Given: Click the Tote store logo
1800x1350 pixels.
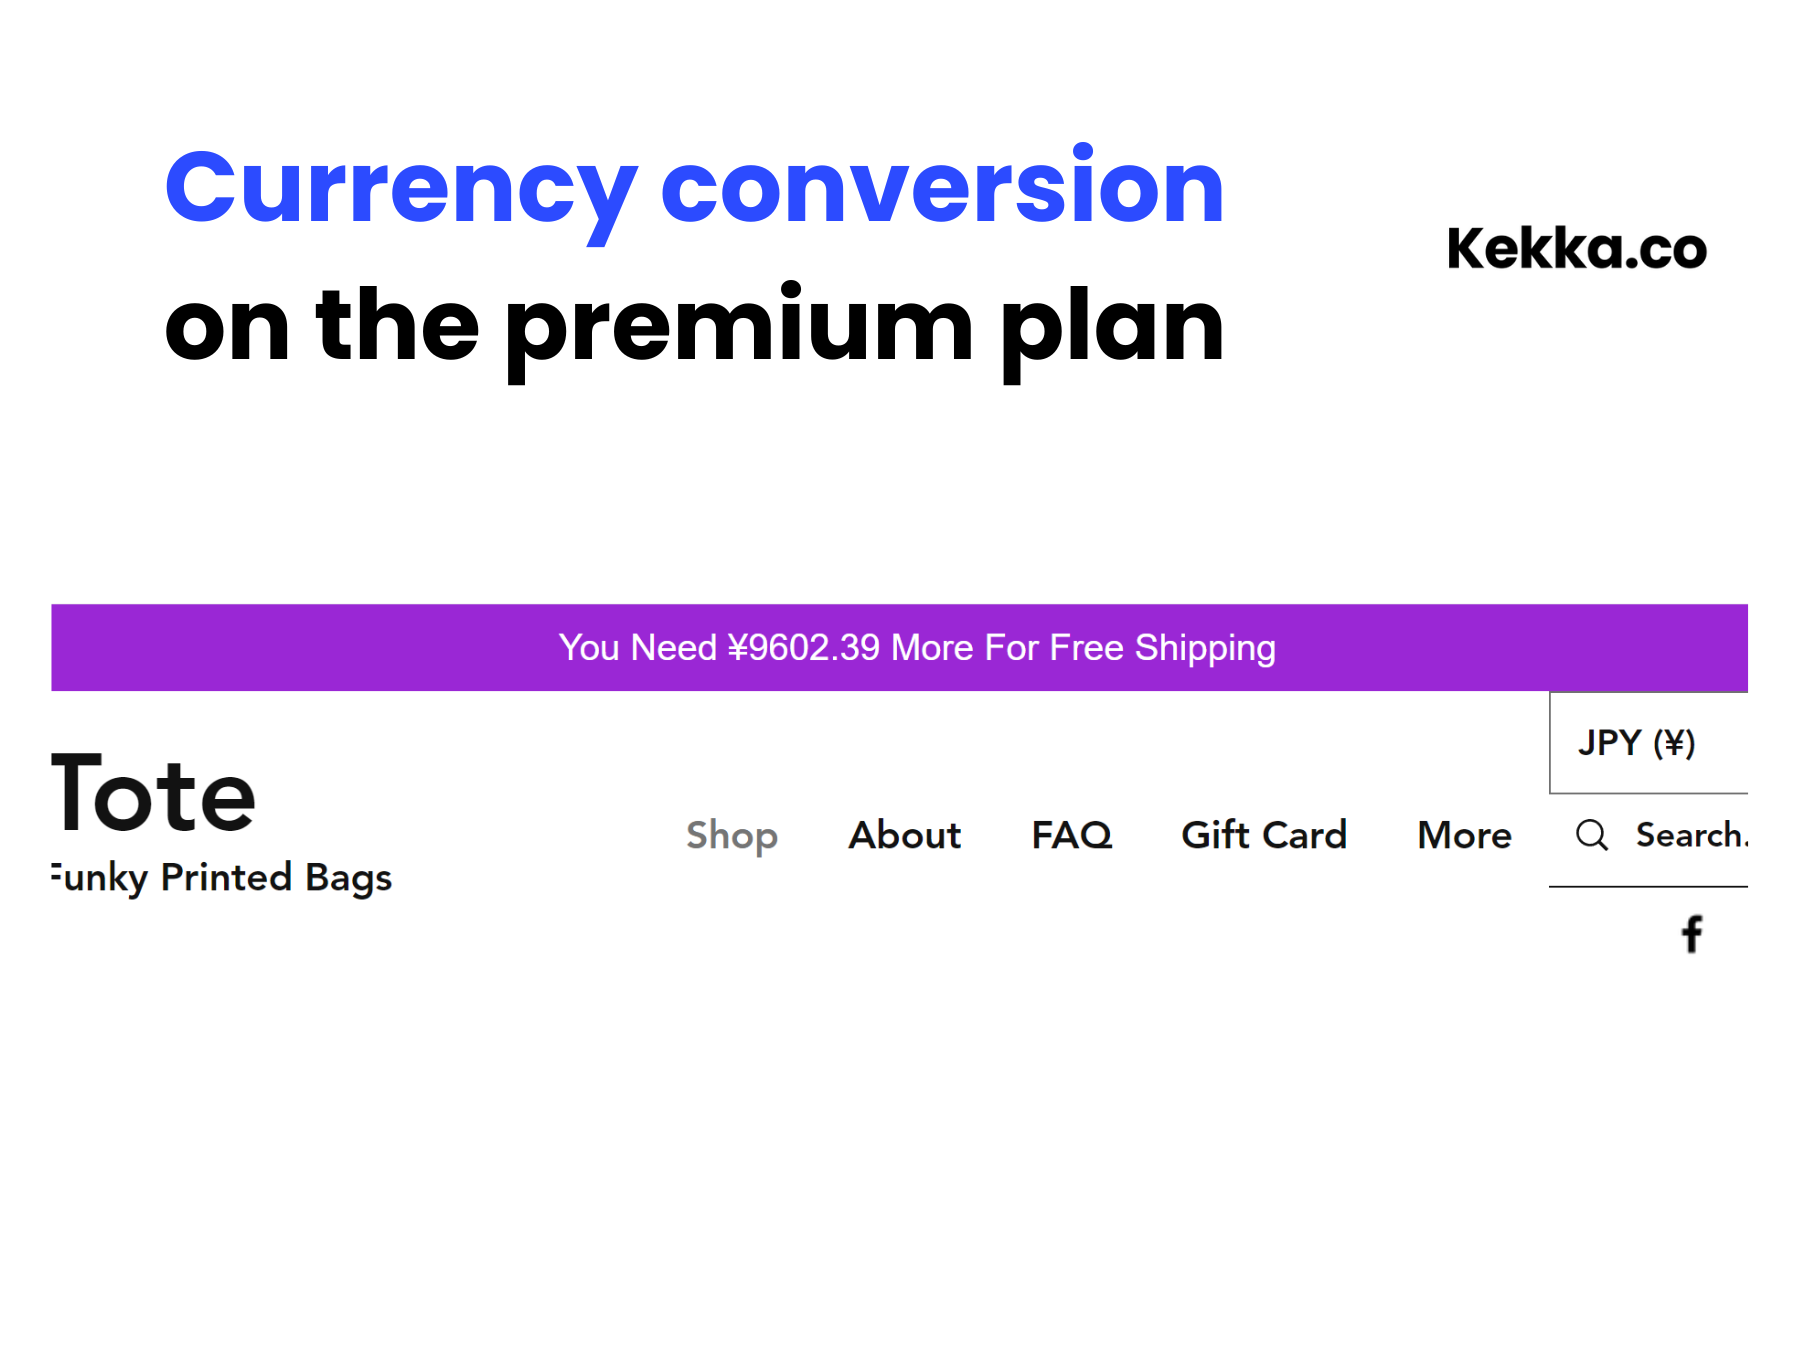Looking at the screenshot, I should tap(154, 795).
